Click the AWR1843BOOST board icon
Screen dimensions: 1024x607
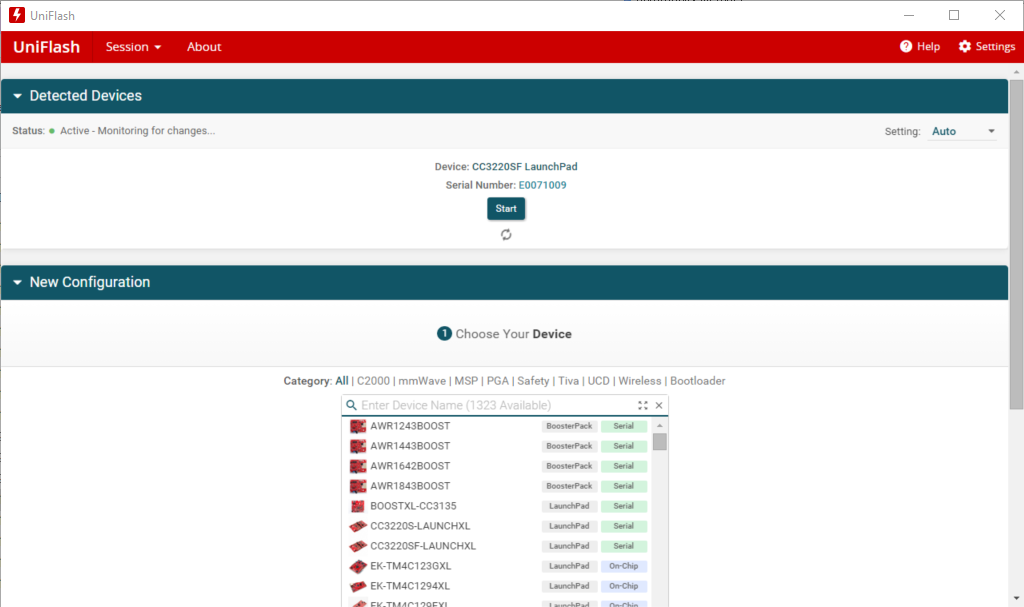358,486
